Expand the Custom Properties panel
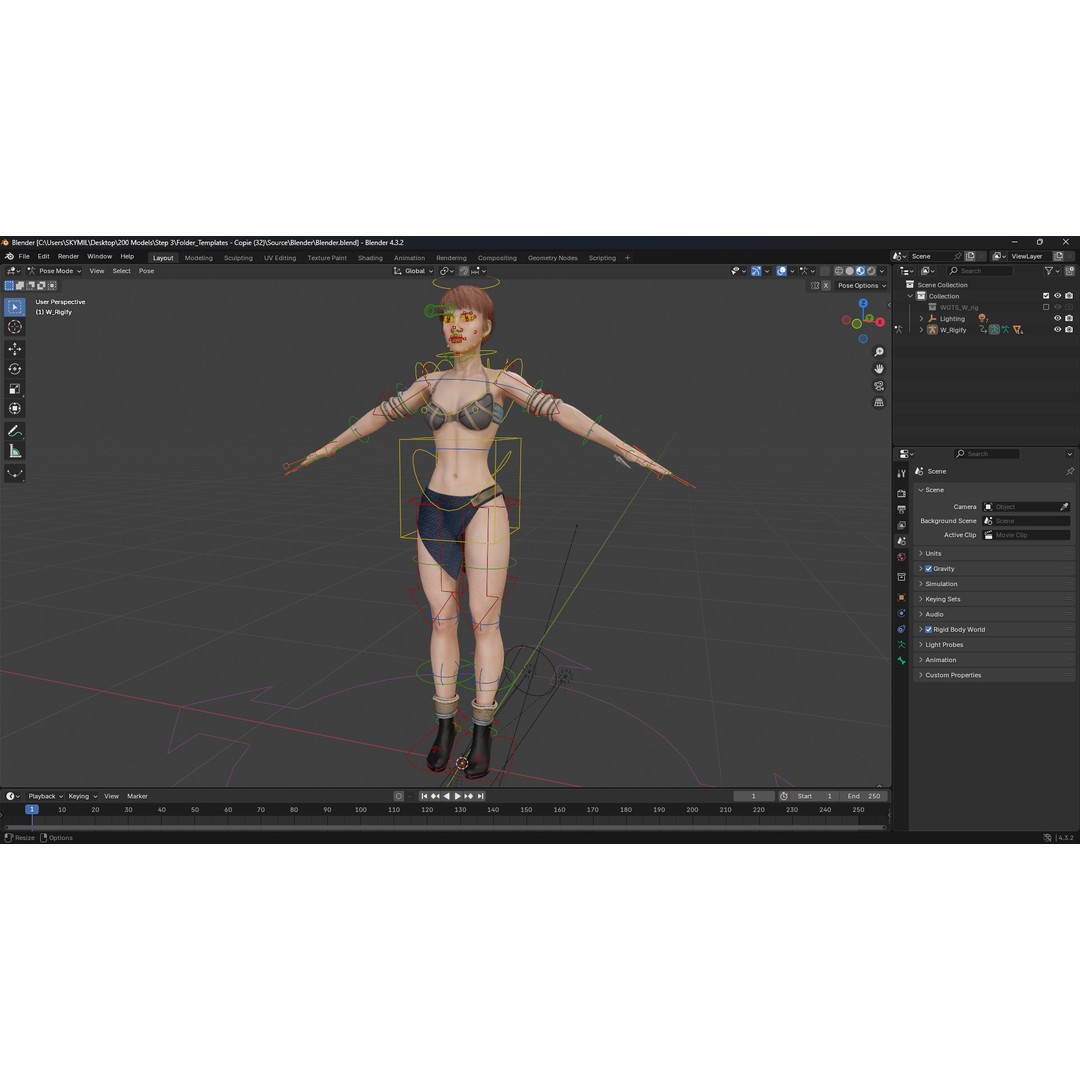 point(994,675)
